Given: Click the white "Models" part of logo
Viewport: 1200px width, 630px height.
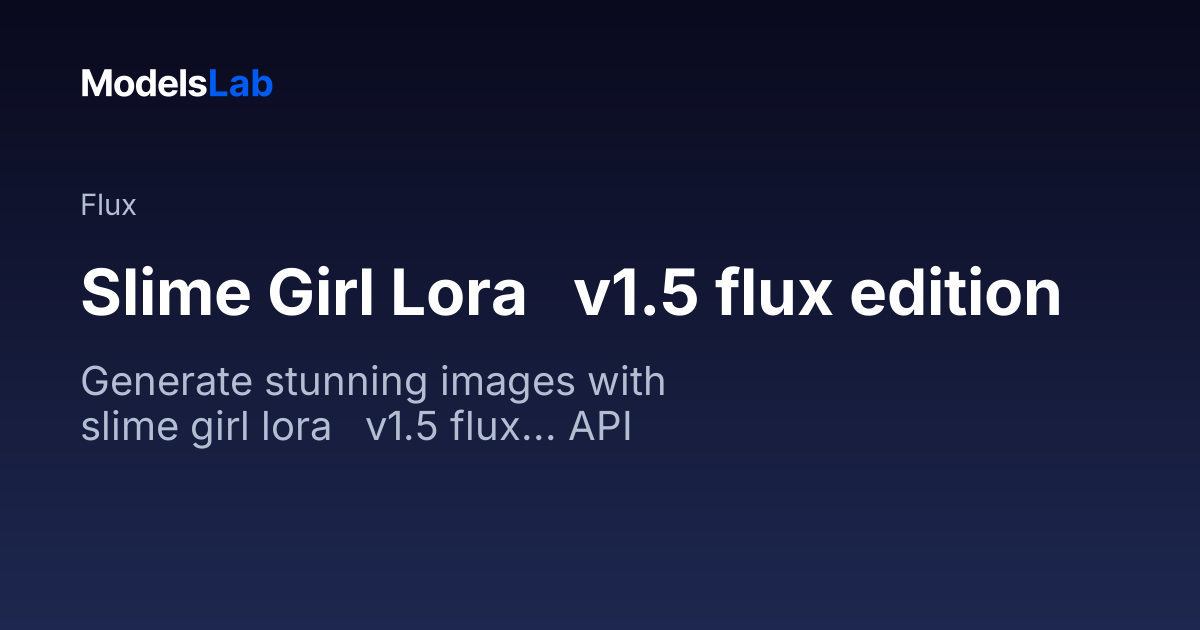Looking at the screenshot, I should [x=145, y=84].
